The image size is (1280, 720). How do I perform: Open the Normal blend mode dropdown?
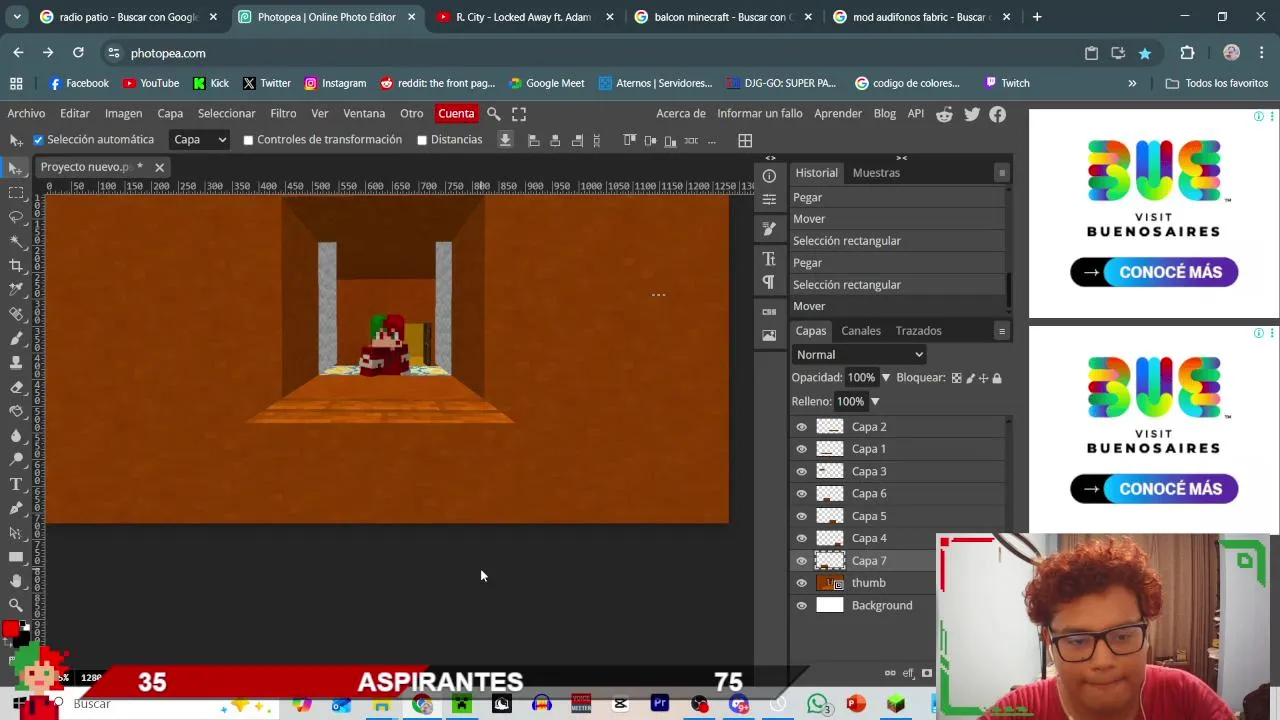[859, 355]
